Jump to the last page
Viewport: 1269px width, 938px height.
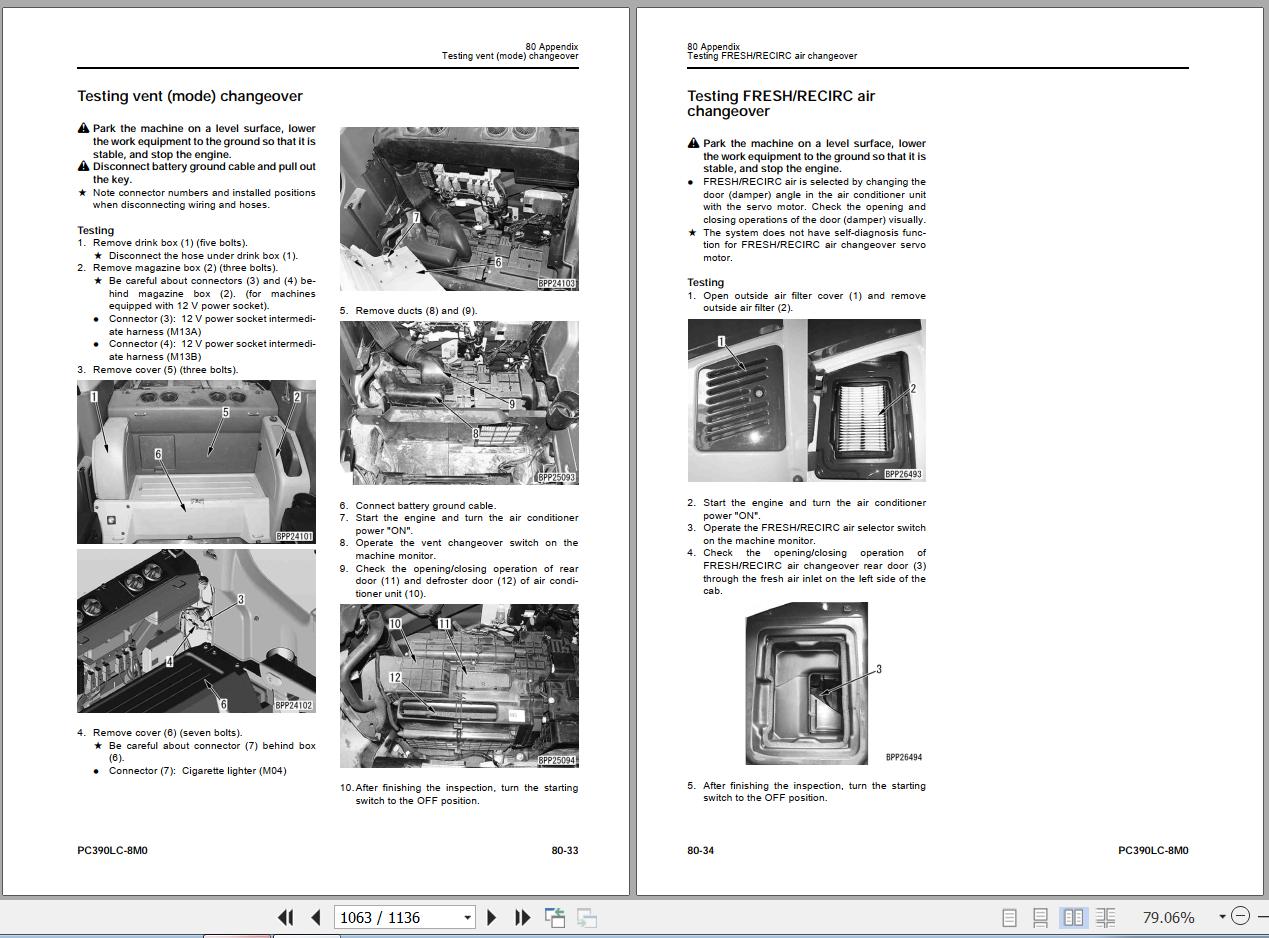(x=522, y=917)
